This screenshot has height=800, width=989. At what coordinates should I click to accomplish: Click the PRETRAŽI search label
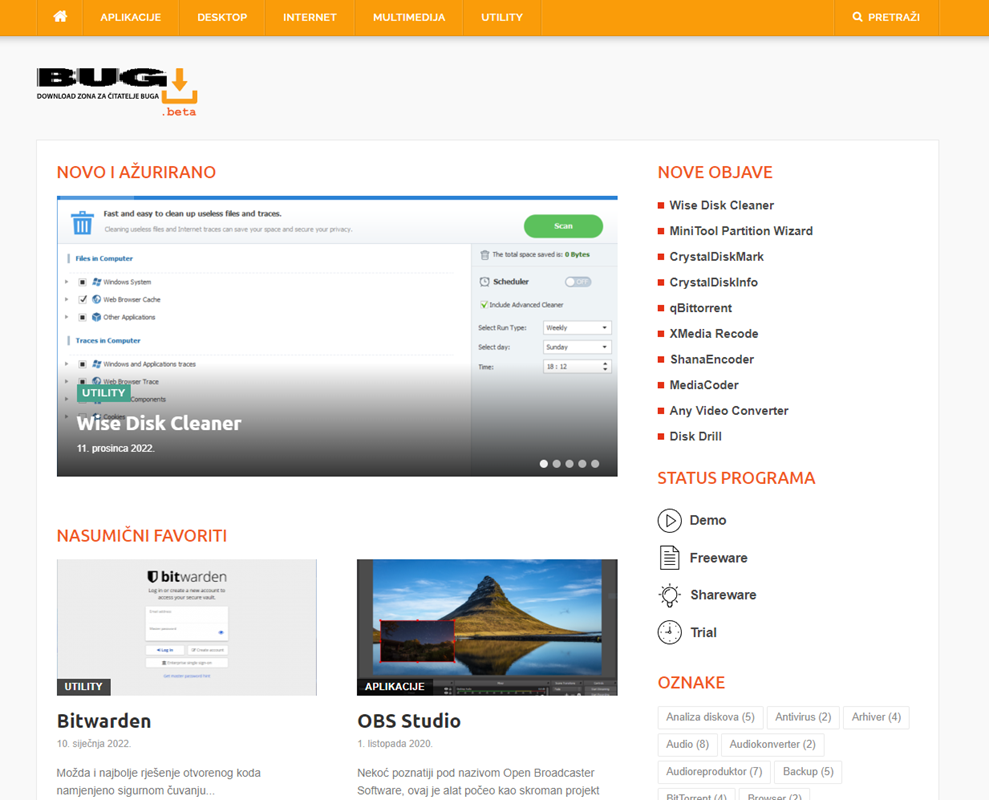(894, 18)
